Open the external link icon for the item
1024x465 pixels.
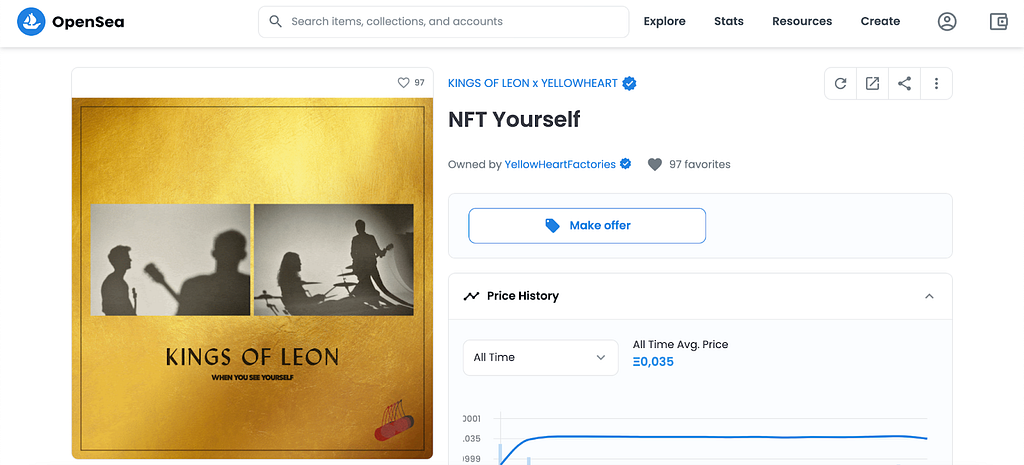[x=872, y=84]
